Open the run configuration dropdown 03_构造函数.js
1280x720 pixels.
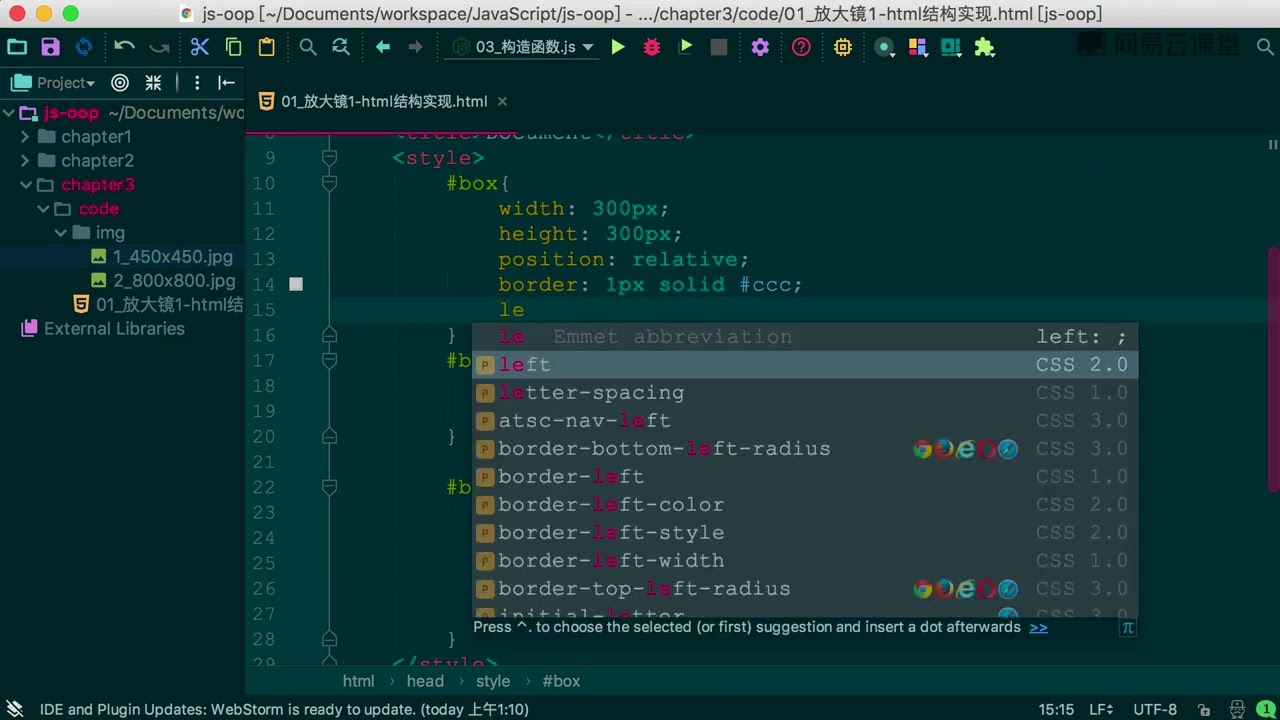pos(523,47)
